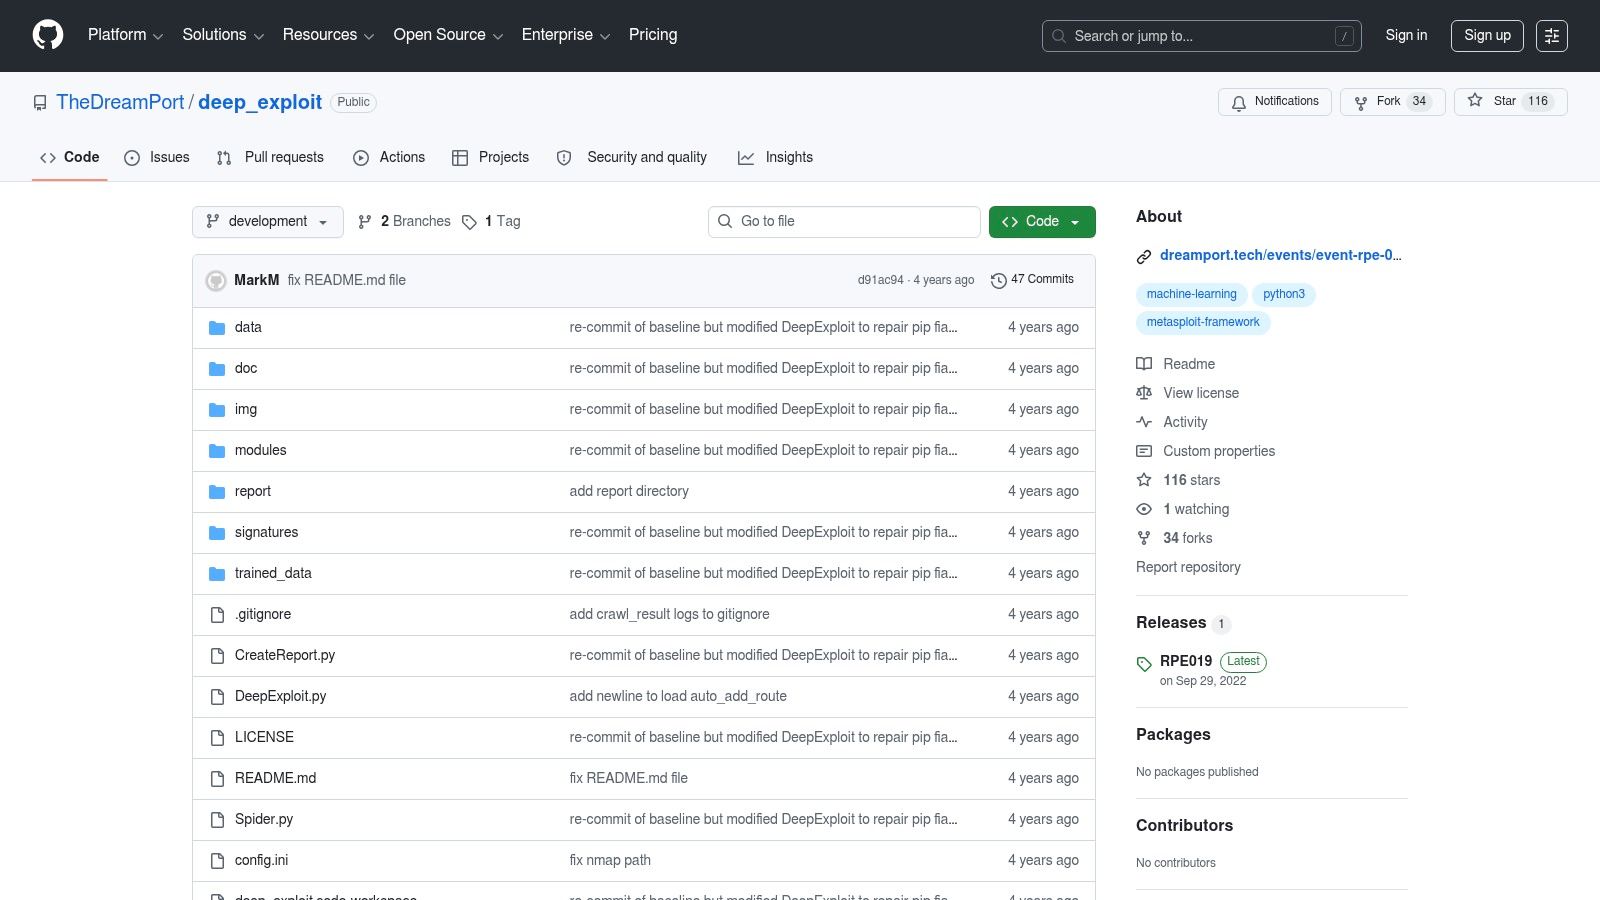This screenshot has height=900, width=1600.
Task: Select the python3 topic tag
Action: pyautogui.click(x=1283, y=295)
